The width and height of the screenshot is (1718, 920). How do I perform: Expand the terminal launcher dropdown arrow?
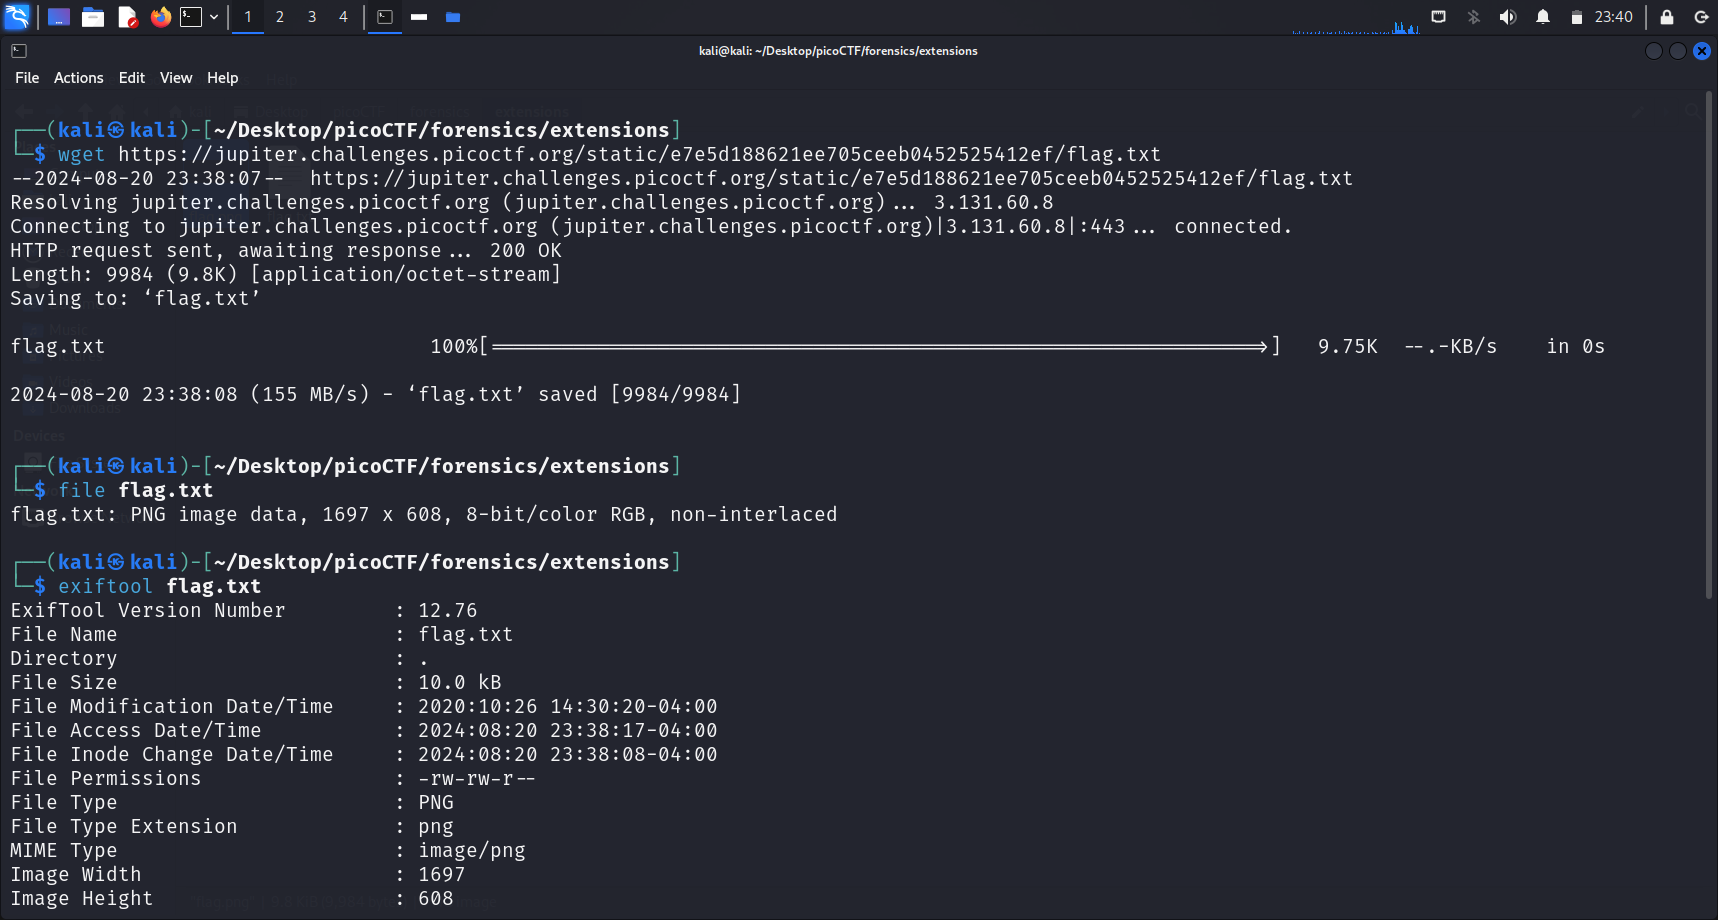click(x=214, y=17)
